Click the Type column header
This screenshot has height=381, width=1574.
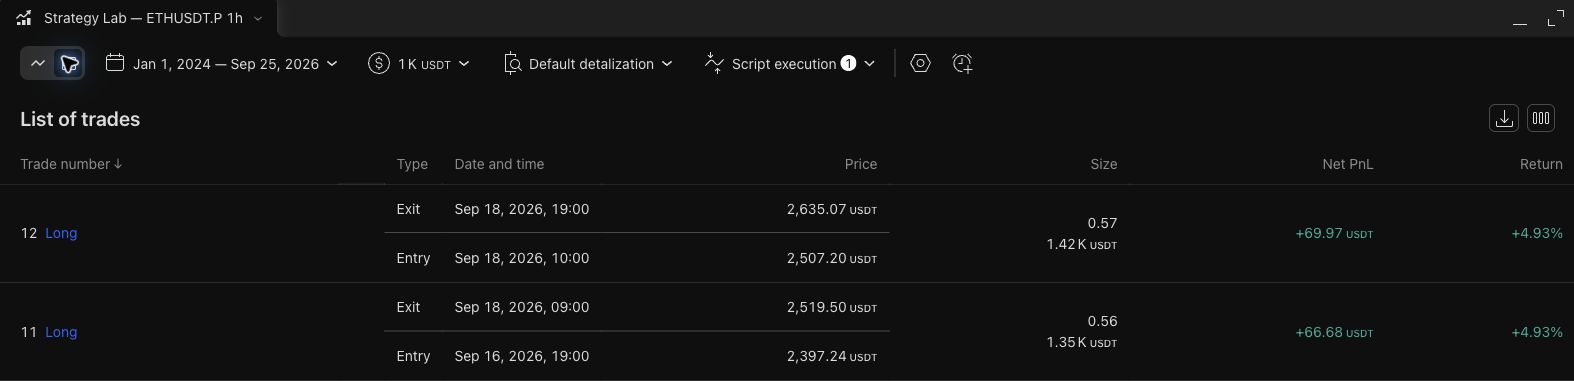[412, 164]
